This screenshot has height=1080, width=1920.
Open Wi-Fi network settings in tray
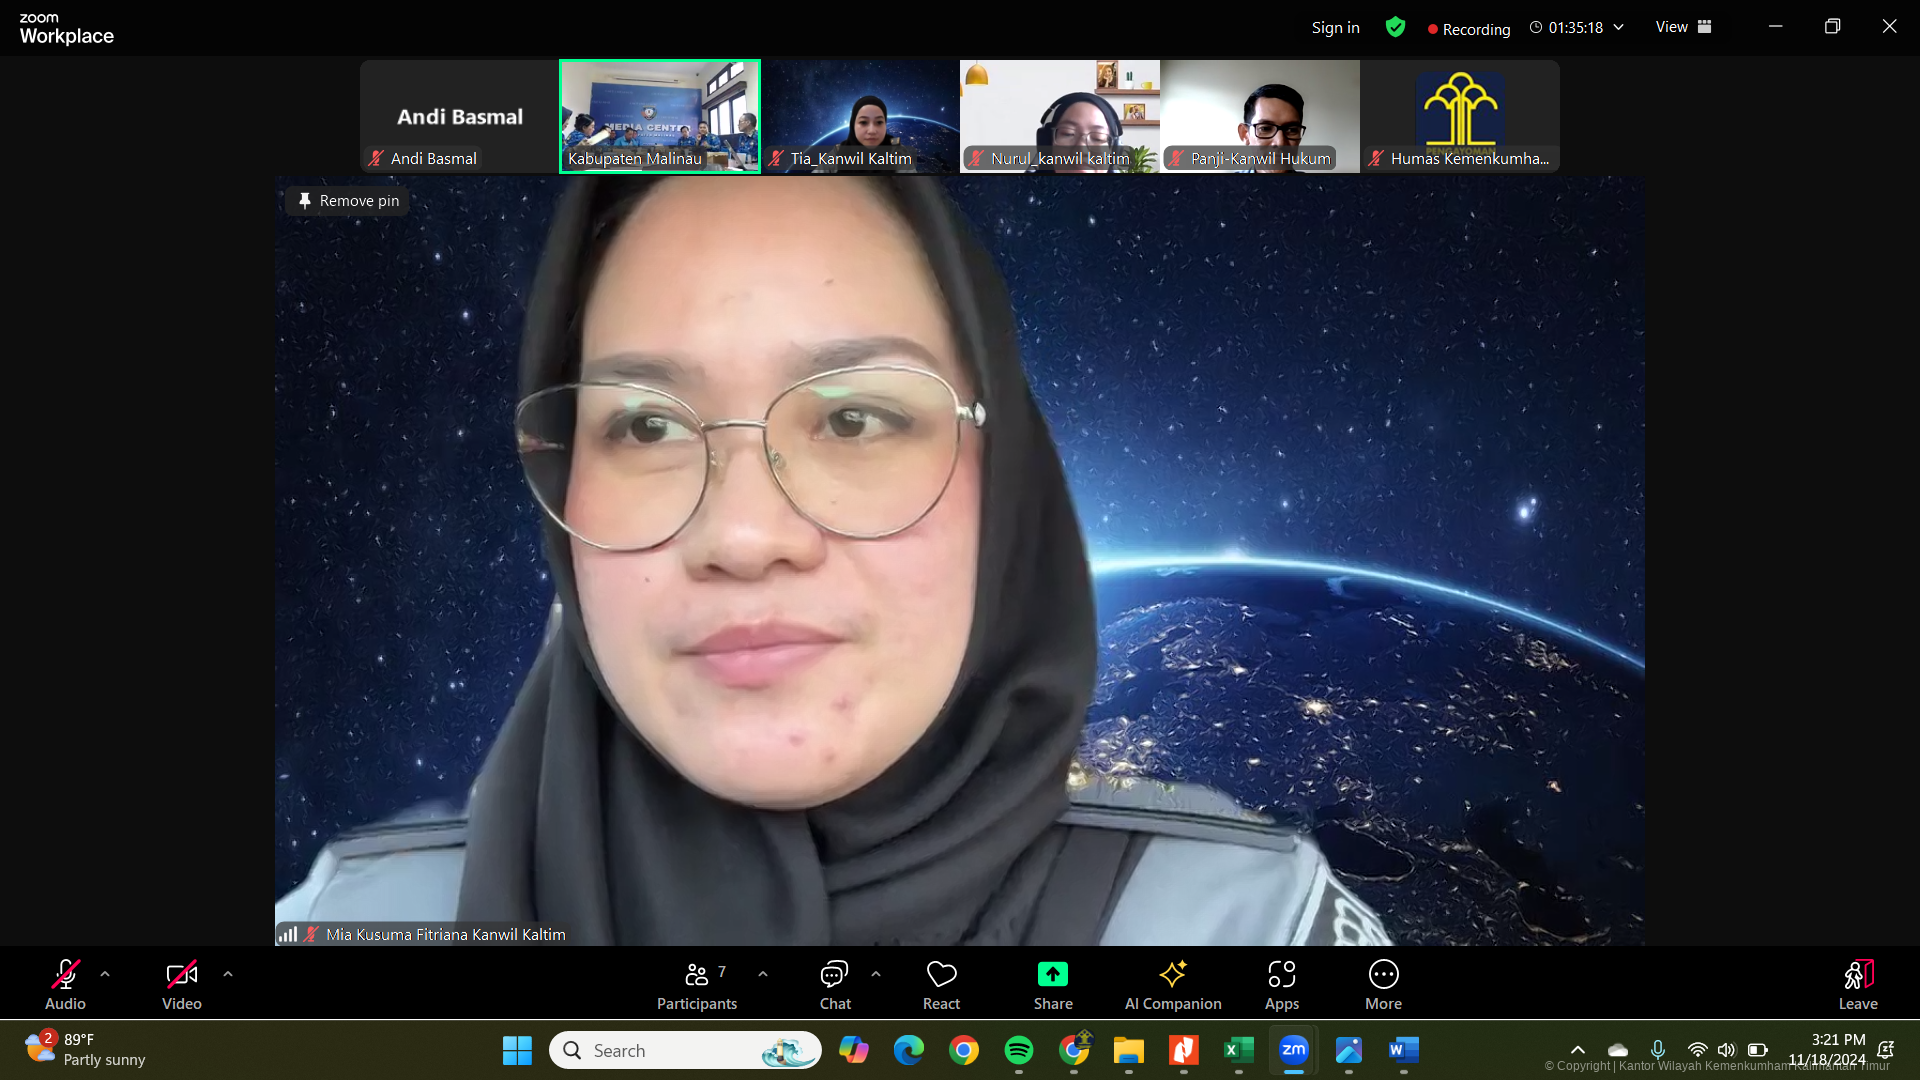click(1697, 1050)
